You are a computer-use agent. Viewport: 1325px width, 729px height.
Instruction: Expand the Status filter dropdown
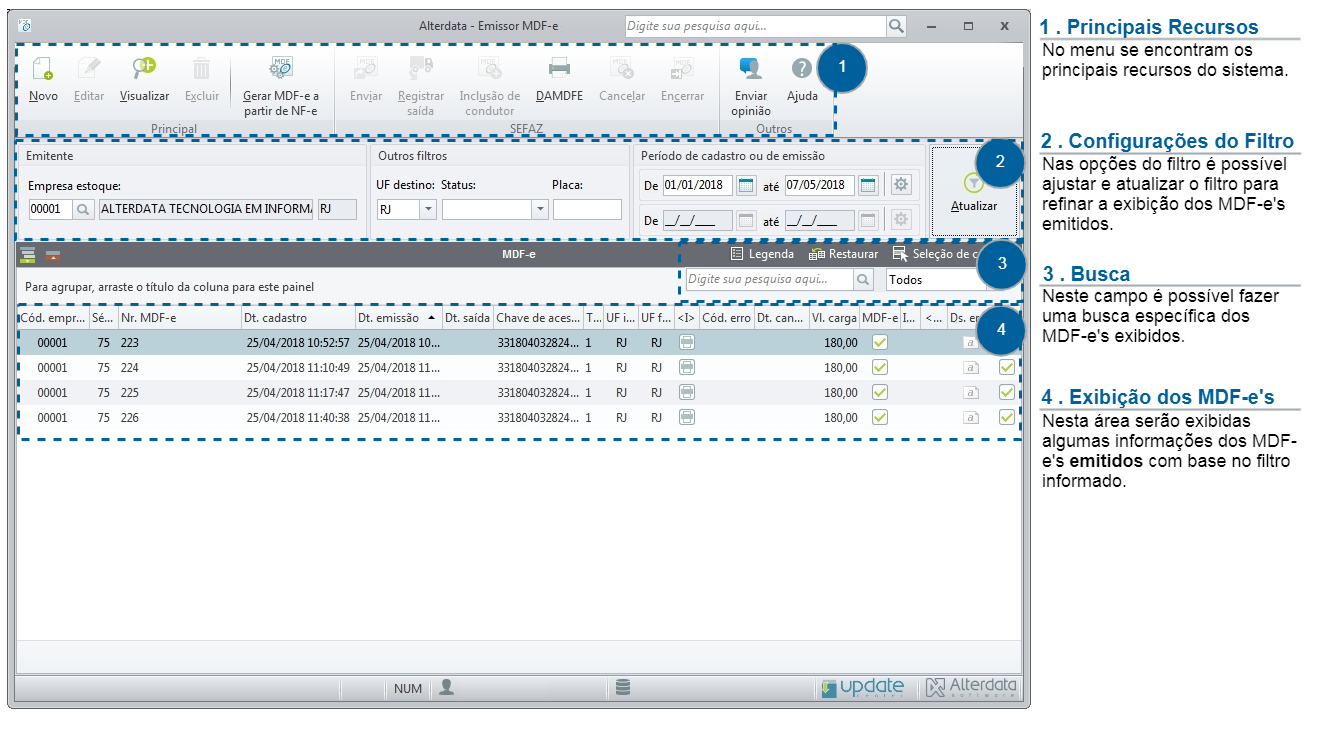[x=540, y=209]
